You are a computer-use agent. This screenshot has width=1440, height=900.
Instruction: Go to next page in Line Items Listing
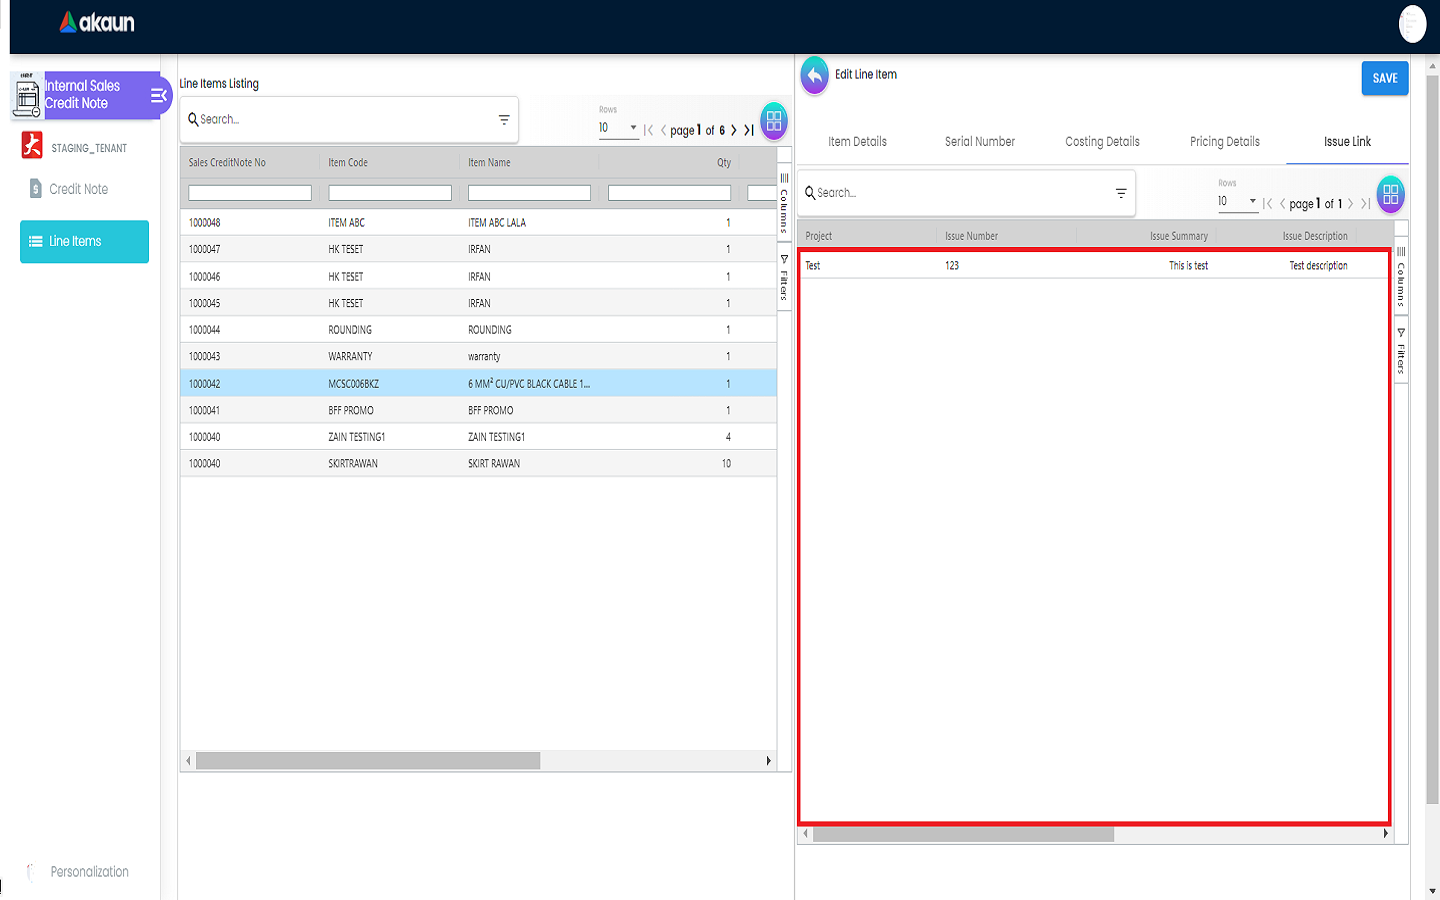[734, 130]
